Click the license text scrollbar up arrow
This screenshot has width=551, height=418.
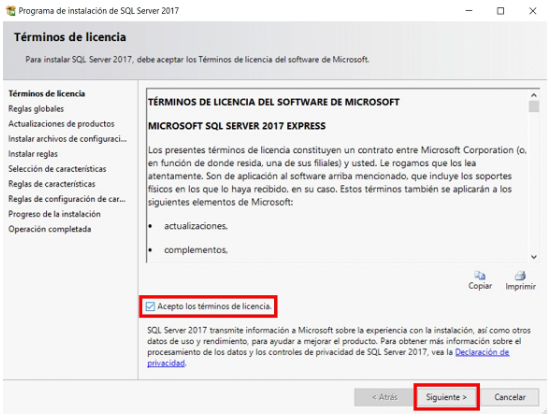pos(534,95)
